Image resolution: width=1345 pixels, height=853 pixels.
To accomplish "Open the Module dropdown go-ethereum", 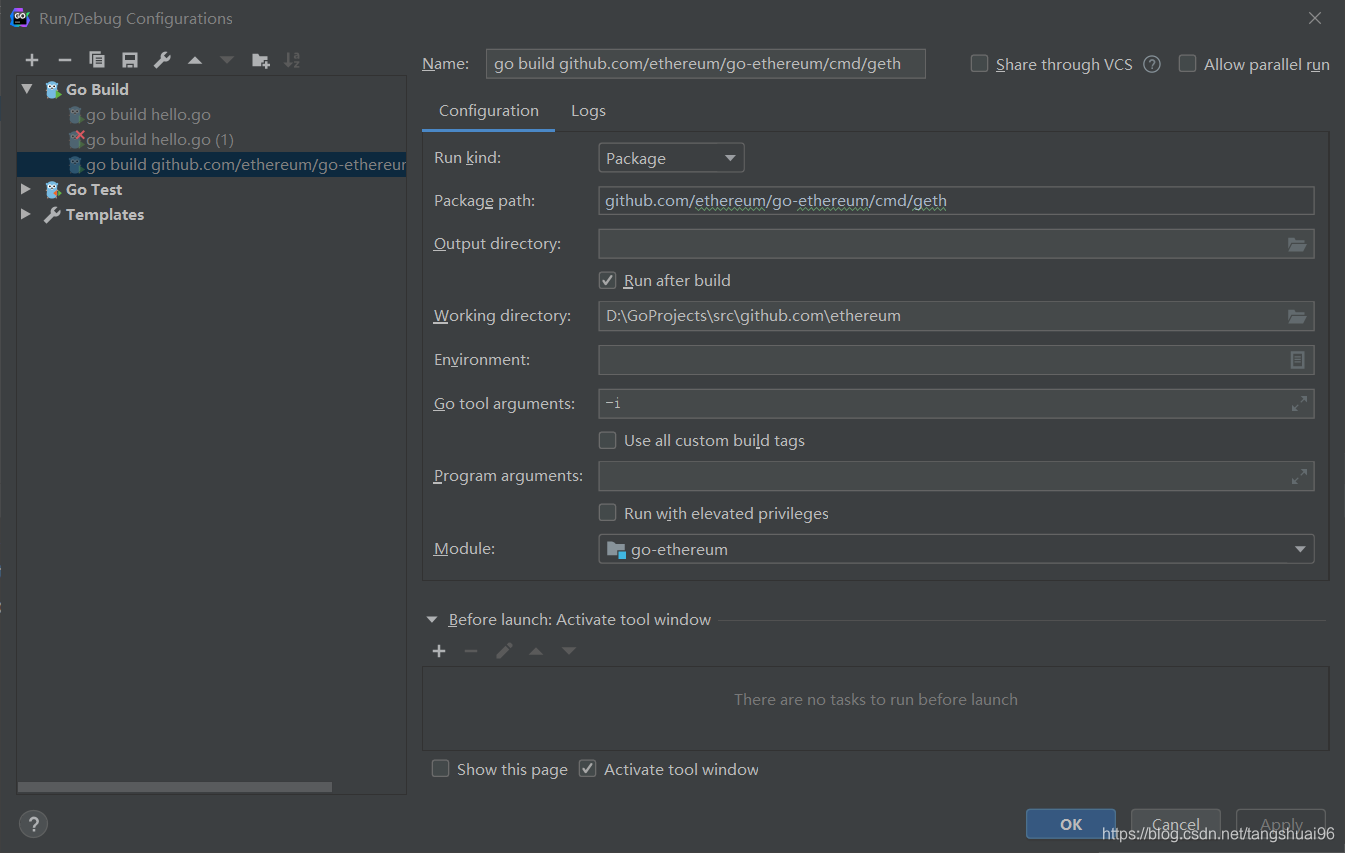I will [956, 549].
